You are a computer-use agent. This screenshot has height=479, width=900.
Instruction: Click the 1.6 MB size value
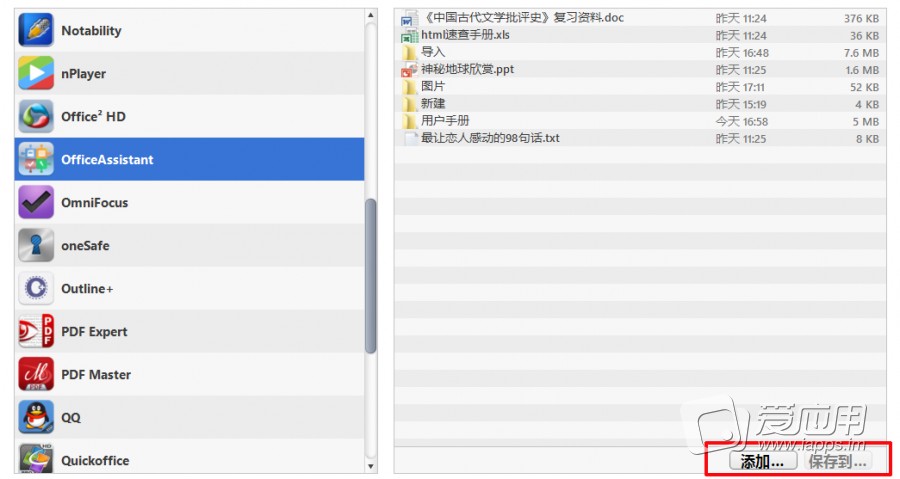[x=862, y=70]
